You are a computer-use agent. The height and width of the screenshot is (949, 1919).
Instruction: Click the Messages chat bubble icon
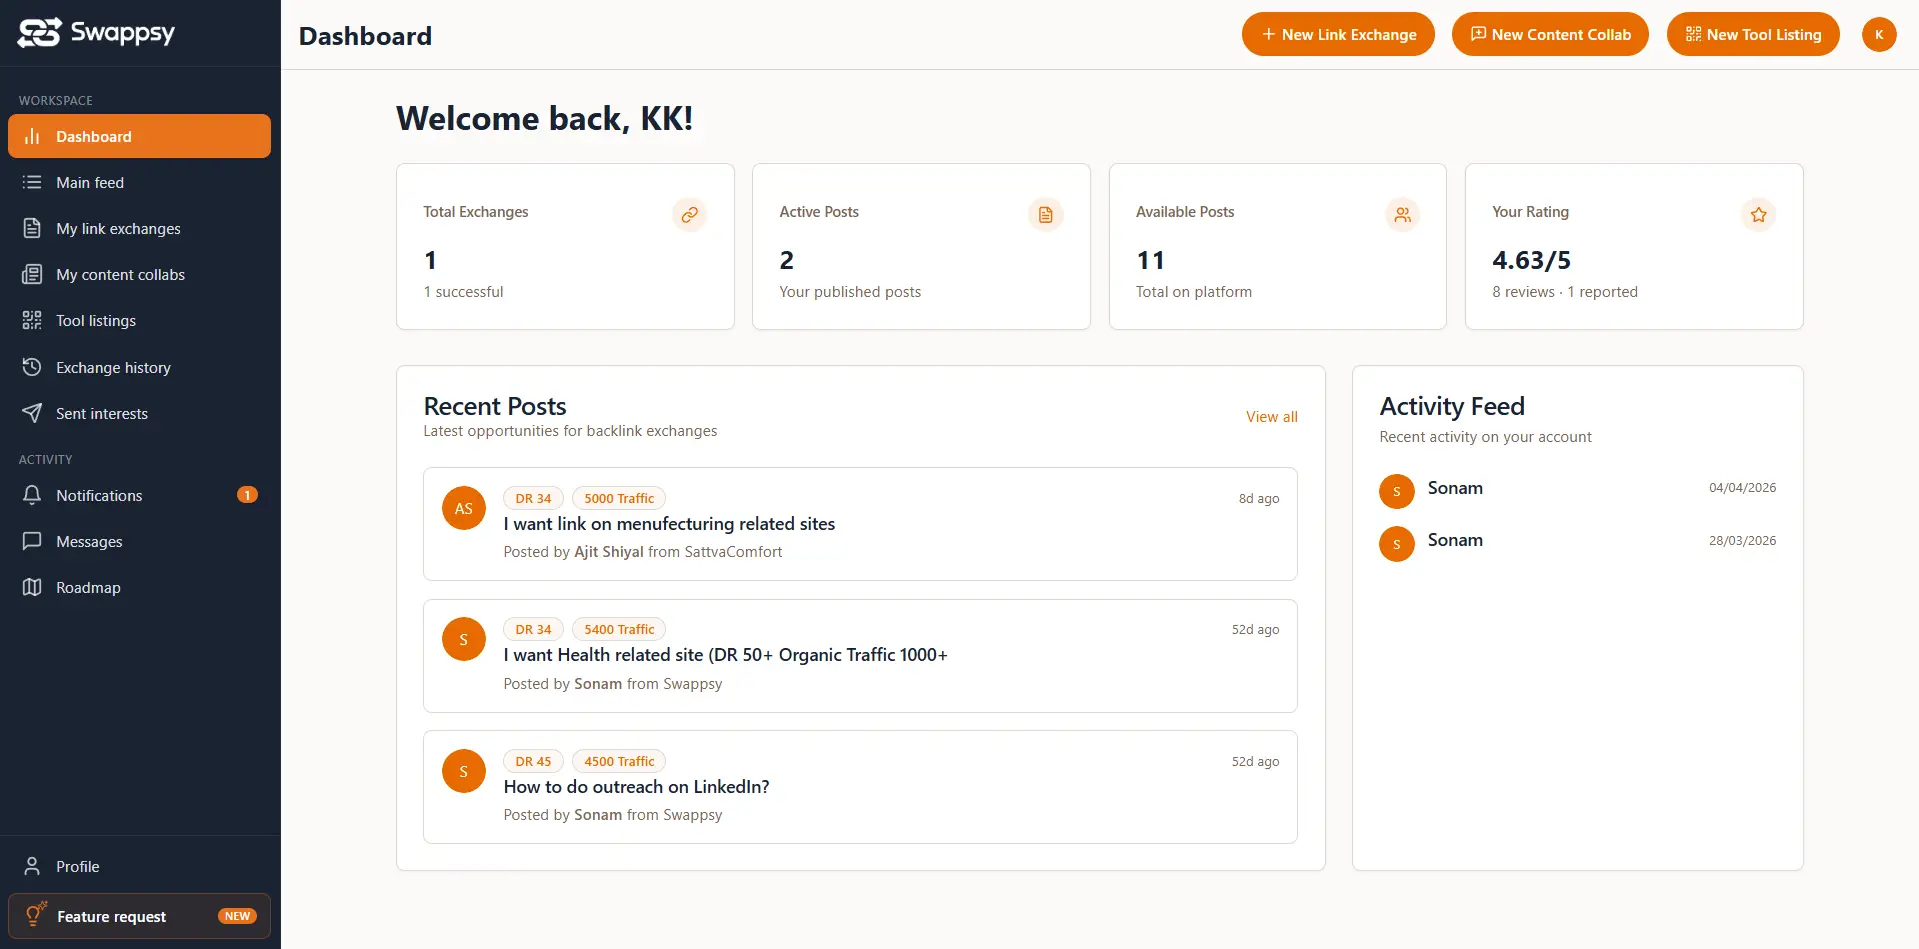click(32, 541)
